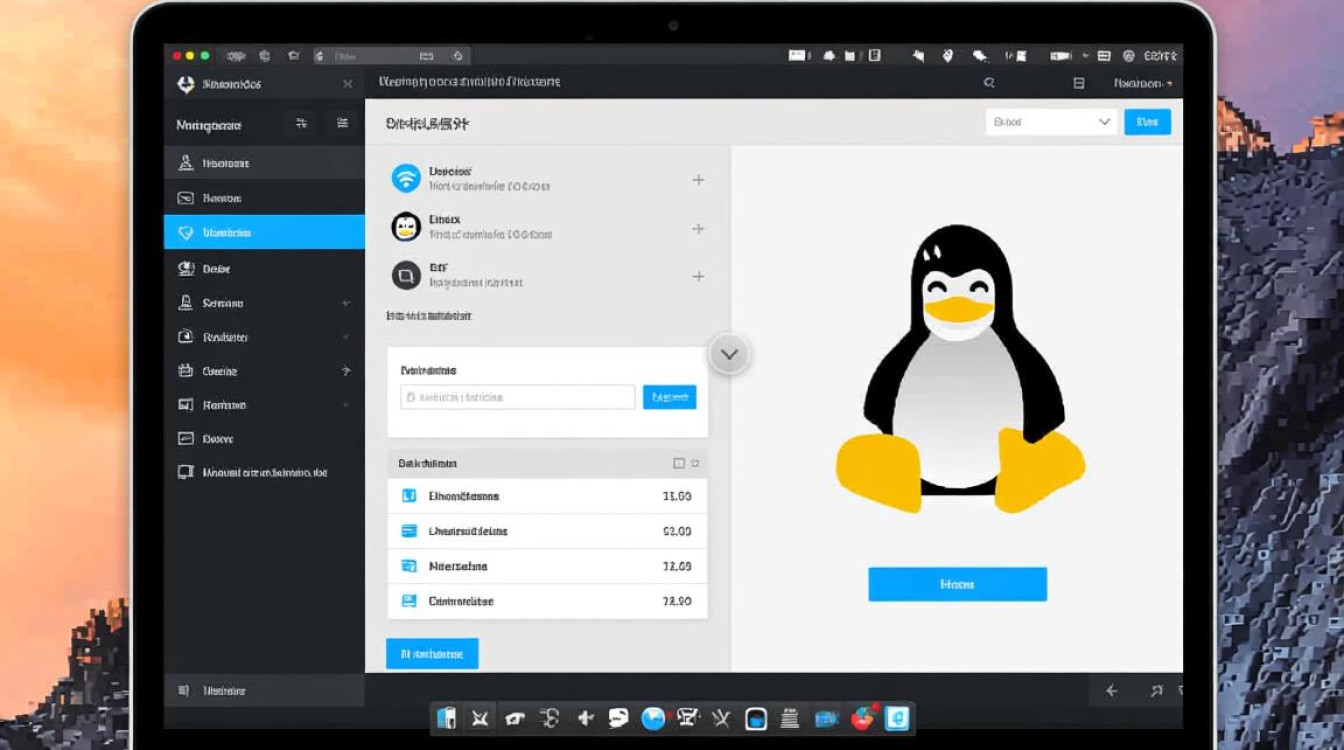
Task: Open the account dropdown in the header's right corner
Action: (1142, 84)
